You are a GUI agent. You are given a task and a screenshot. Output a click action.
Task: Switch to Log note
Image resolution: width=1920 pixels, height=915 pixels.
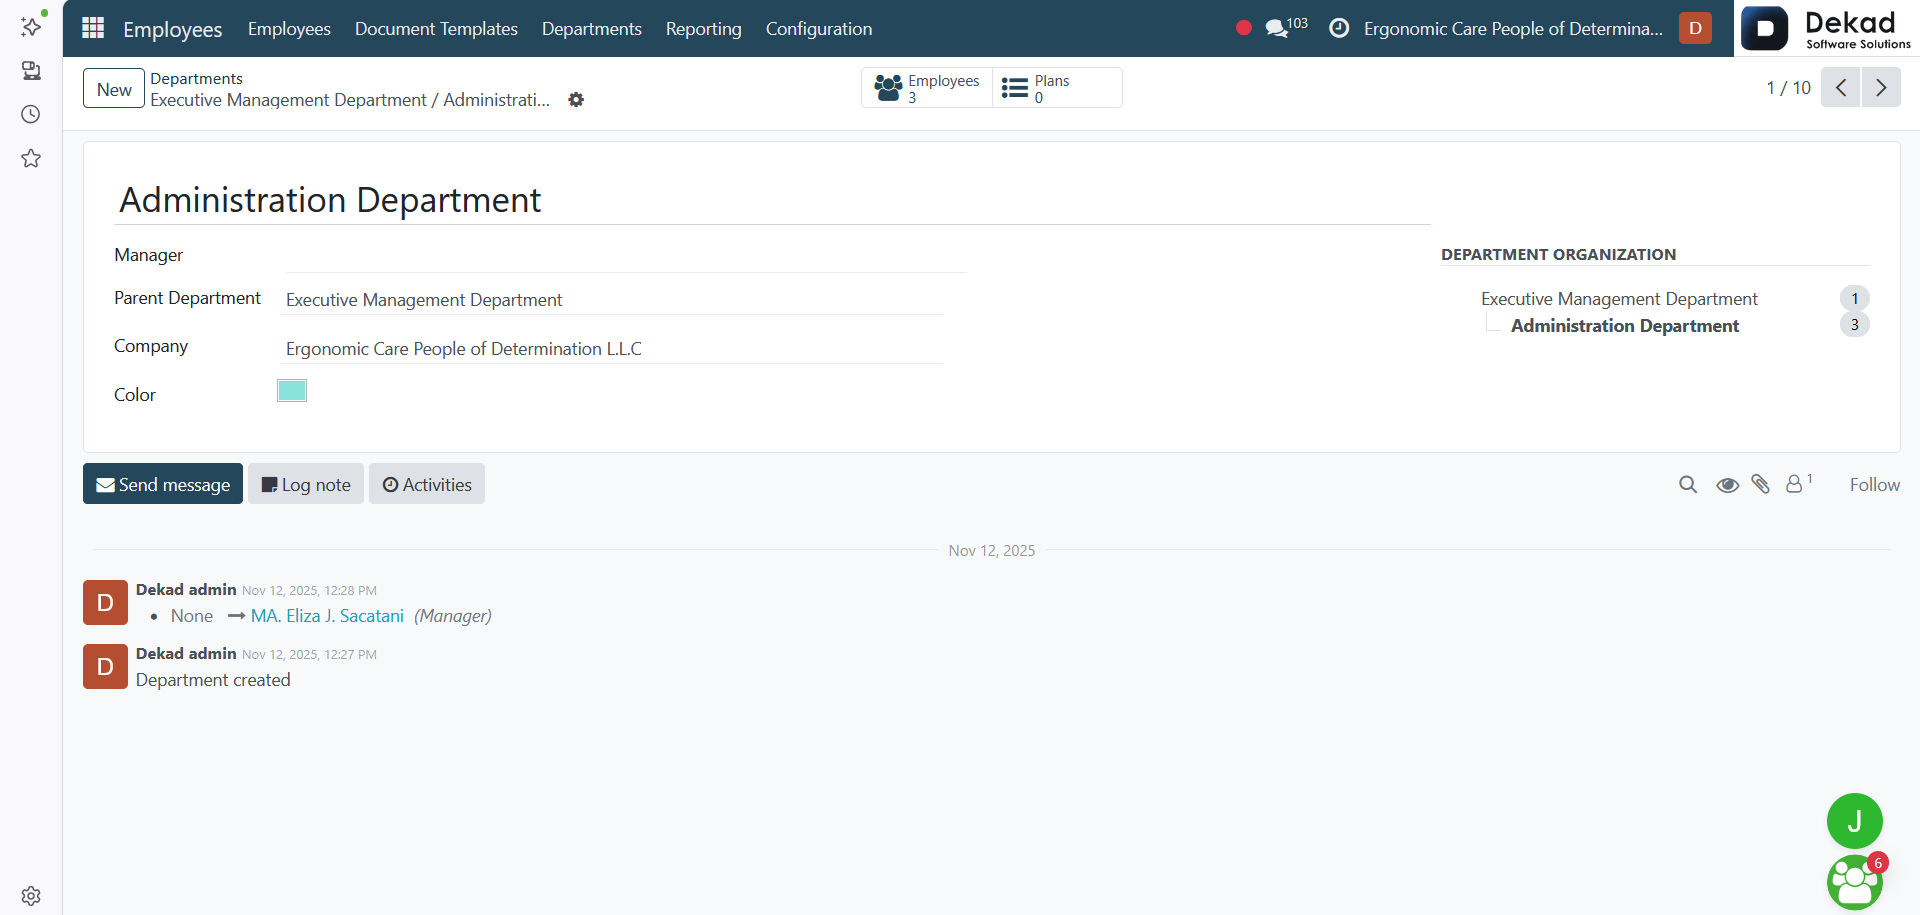click(306, 484)
